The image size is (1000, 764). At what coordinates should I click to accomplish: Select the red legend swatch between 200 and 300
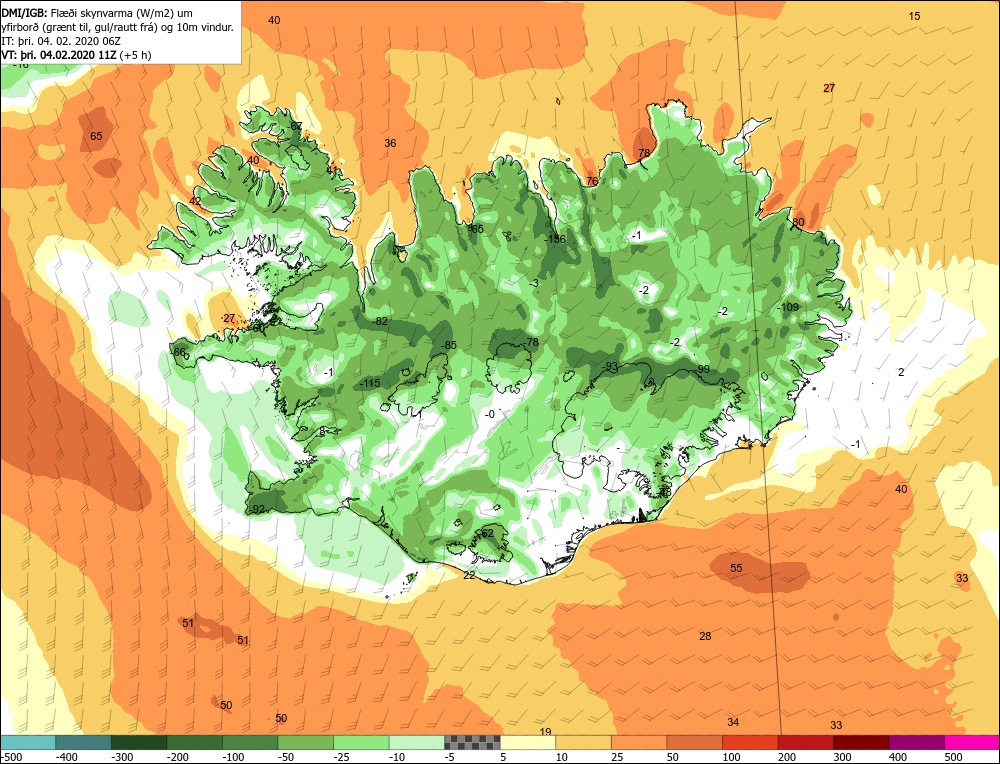click(x=805, y=742)
